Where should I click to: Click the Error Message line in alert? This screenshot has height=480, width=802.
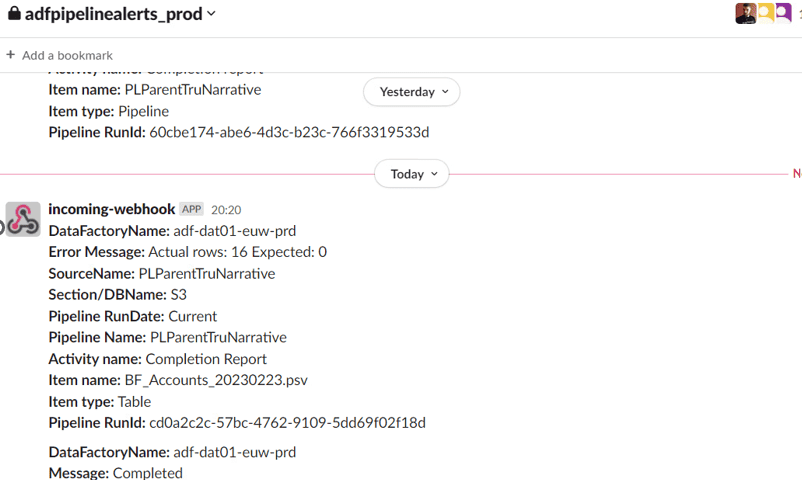tap(187, 252)
